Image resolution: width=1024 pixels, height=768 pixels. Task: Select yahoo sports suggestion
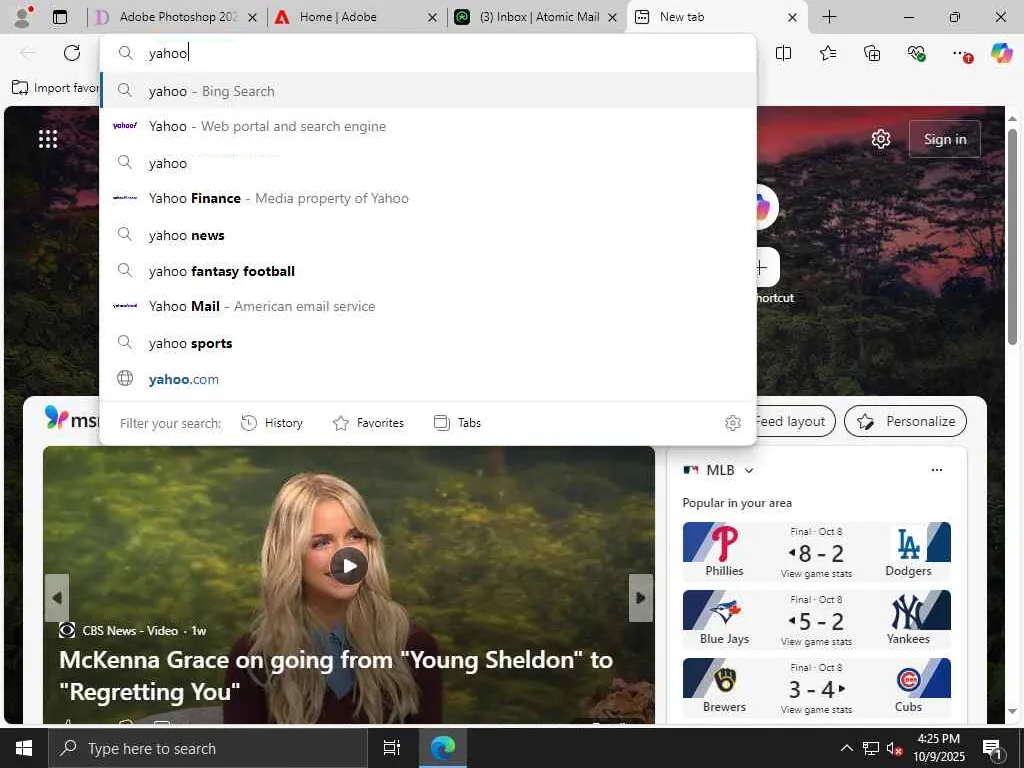(x=428, y=343)
